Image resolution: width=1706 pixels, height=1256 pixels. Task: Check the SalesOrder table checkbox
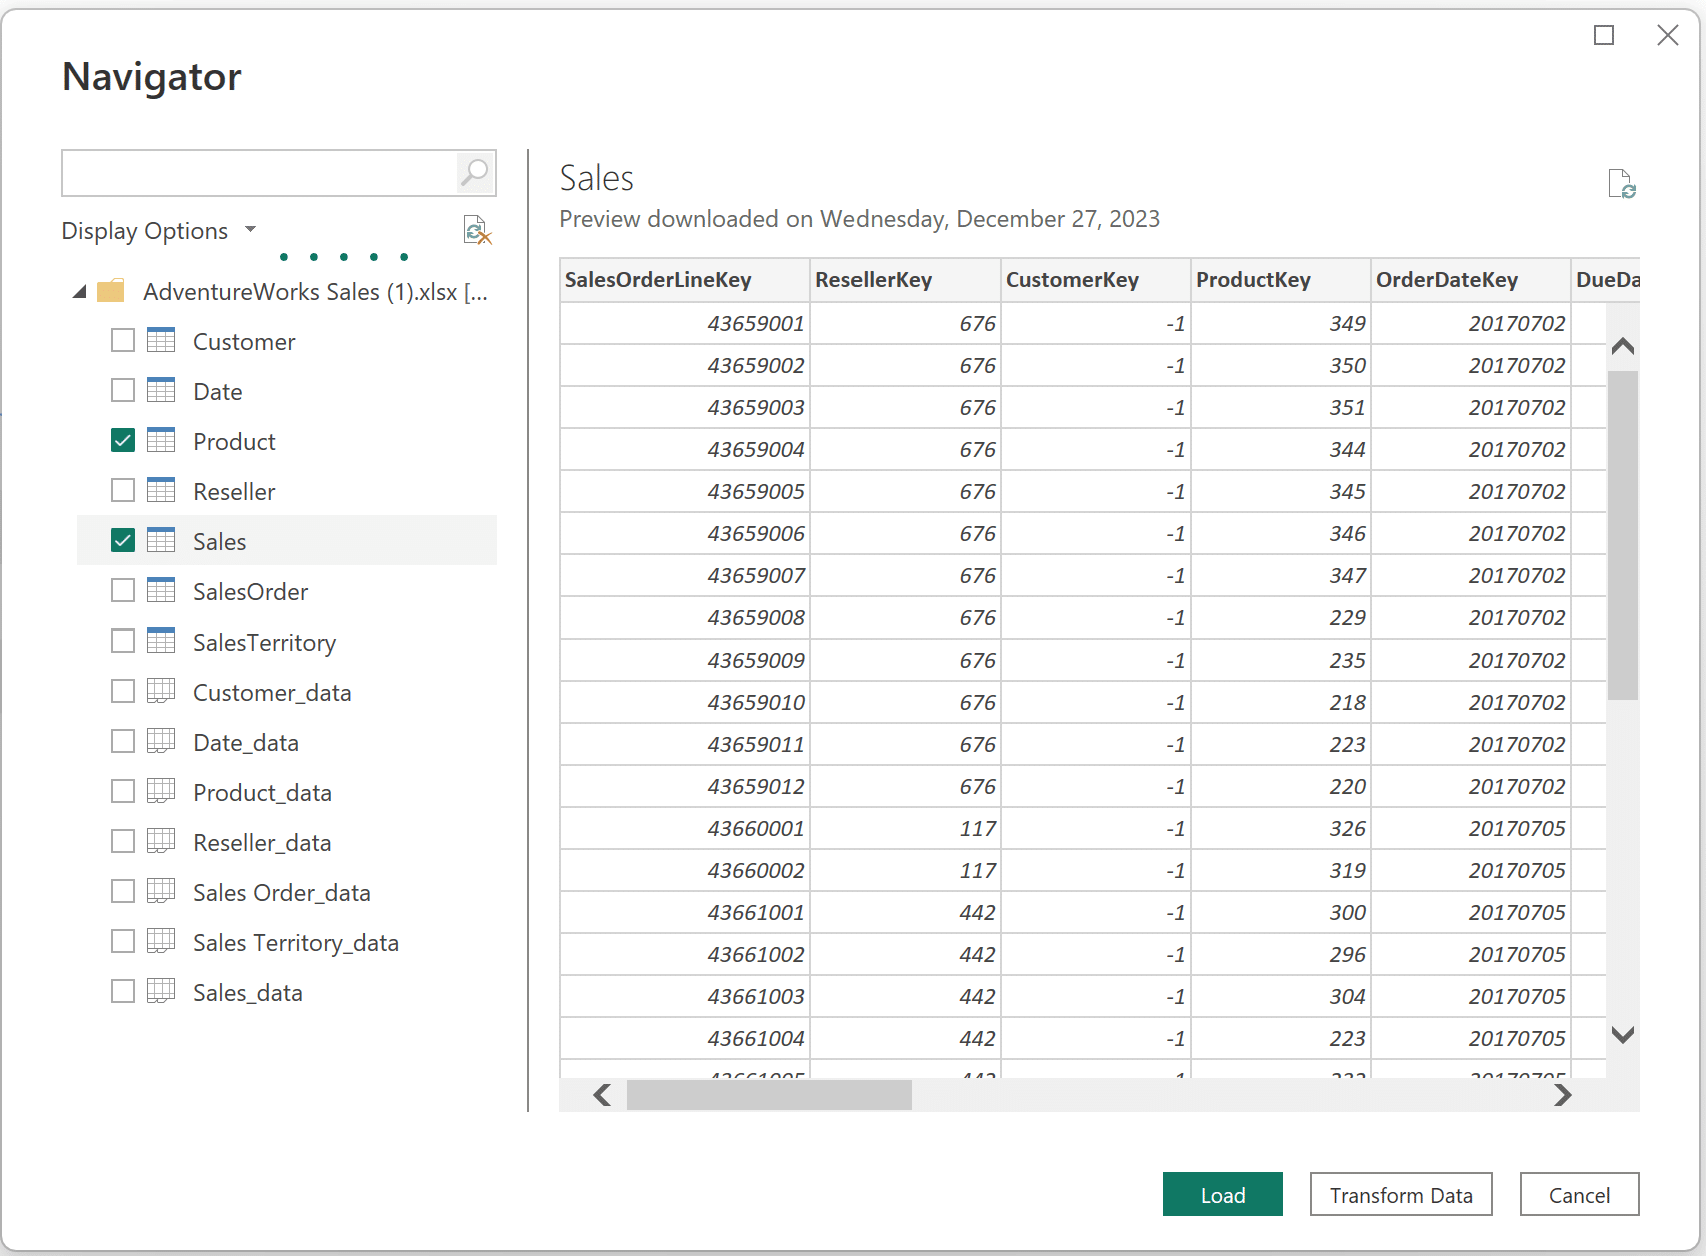tap(123, 590)
